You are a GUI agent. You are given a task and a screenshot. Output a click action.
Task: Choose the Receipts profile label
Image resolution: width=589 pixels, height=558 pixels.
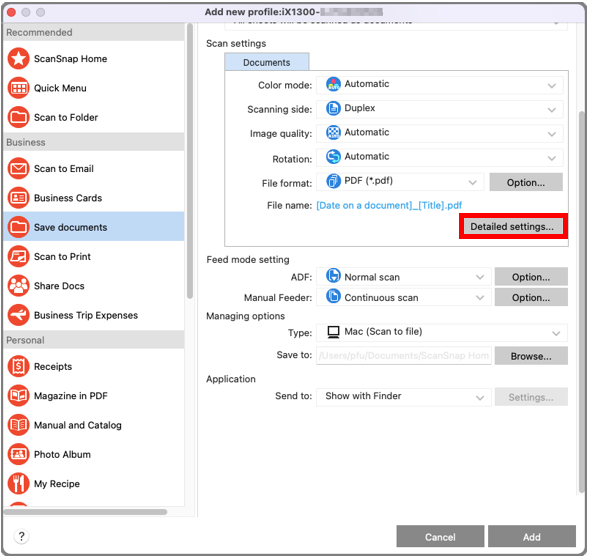tap(53, 366)
